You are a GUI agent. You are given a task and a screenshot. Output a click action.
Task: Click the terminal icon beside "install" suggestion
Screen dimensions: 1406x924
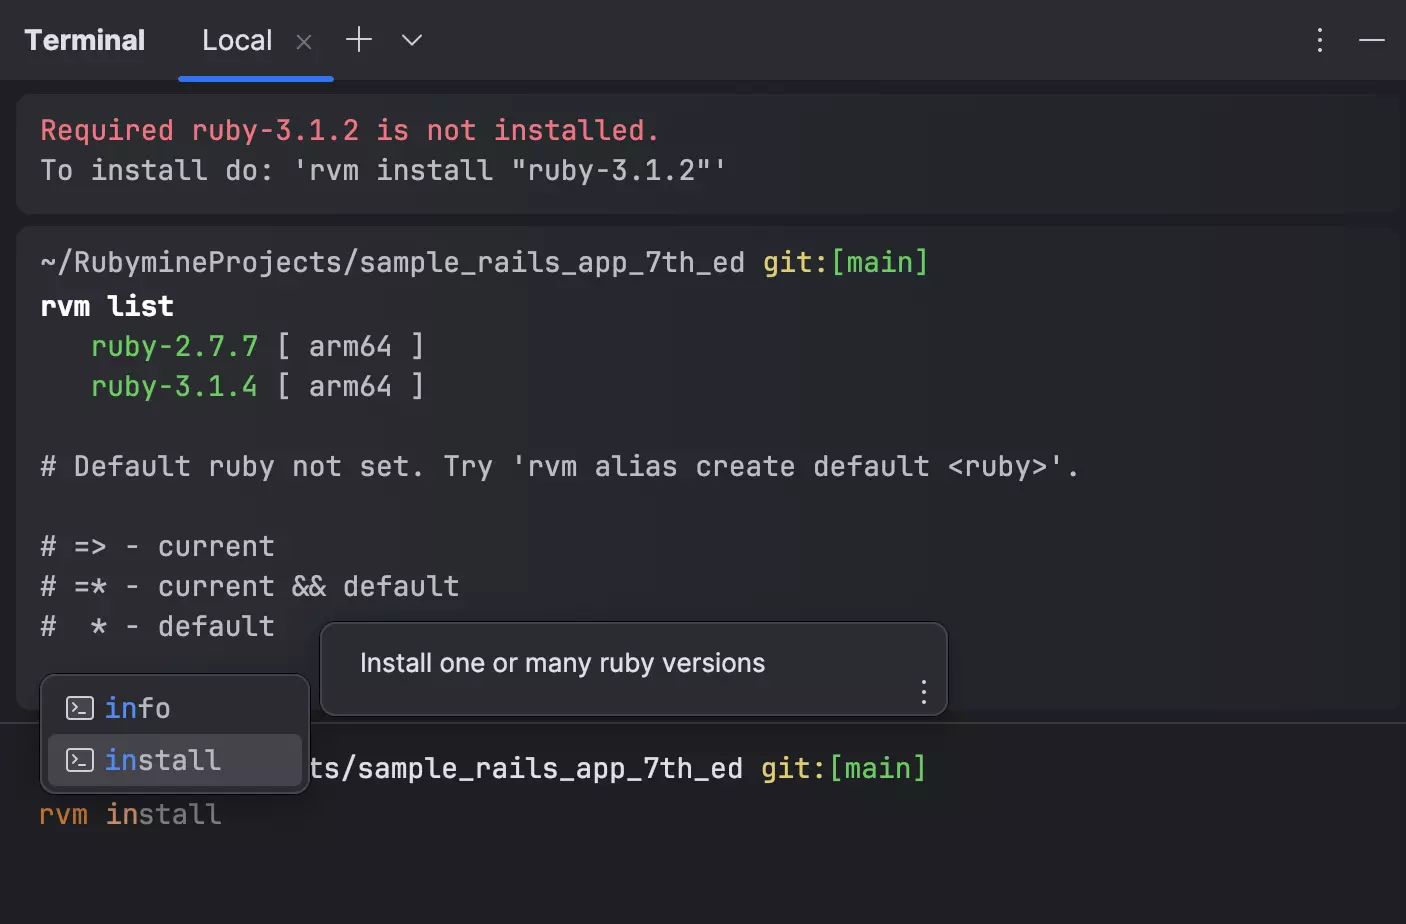pyautogui.click(x=78, y=759)
